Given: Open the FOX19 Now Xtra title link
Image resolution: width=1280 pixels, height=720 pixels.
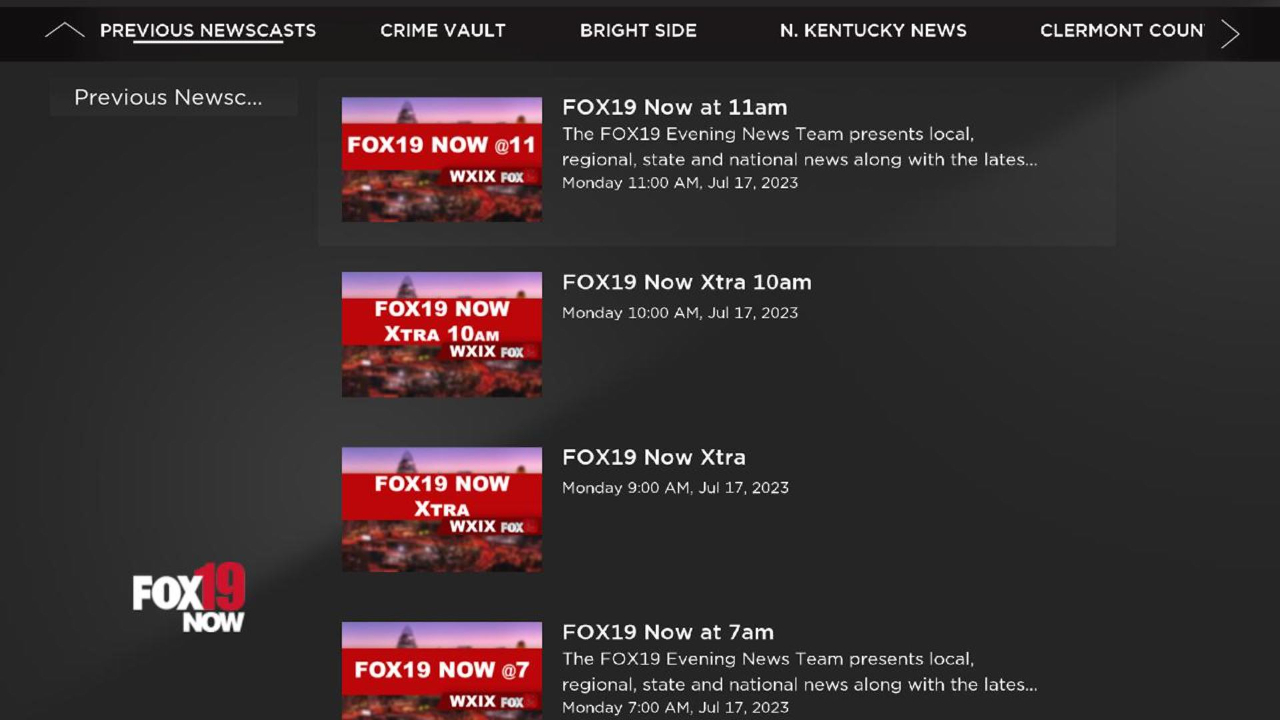Looking at the screenshot, I should (654, 457).
